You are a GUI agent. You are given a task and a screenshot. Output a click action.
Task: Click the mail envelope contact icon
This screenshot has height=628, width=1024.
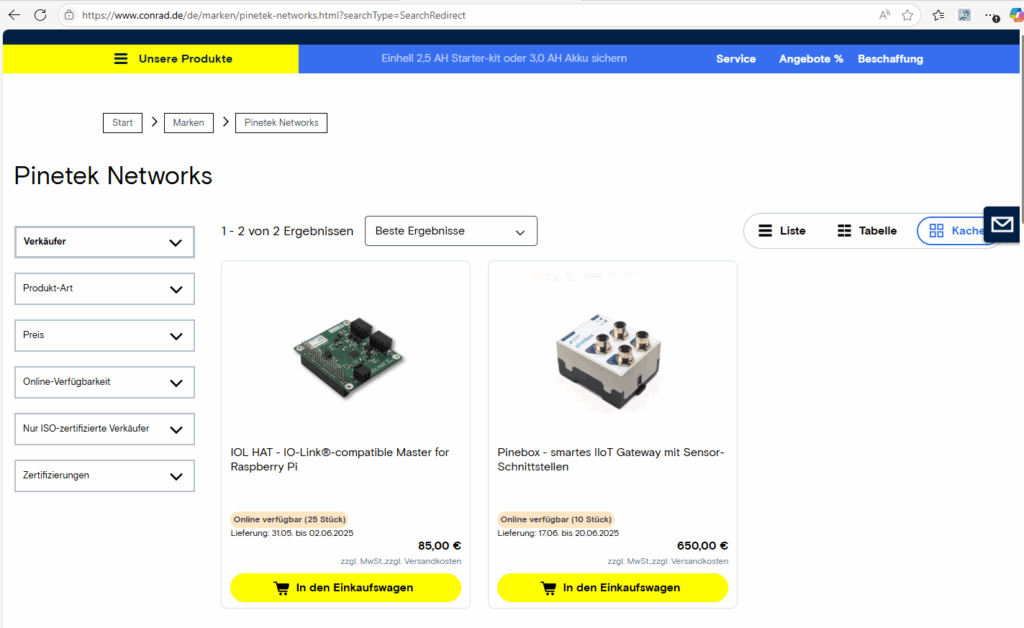coord(1002,224)
